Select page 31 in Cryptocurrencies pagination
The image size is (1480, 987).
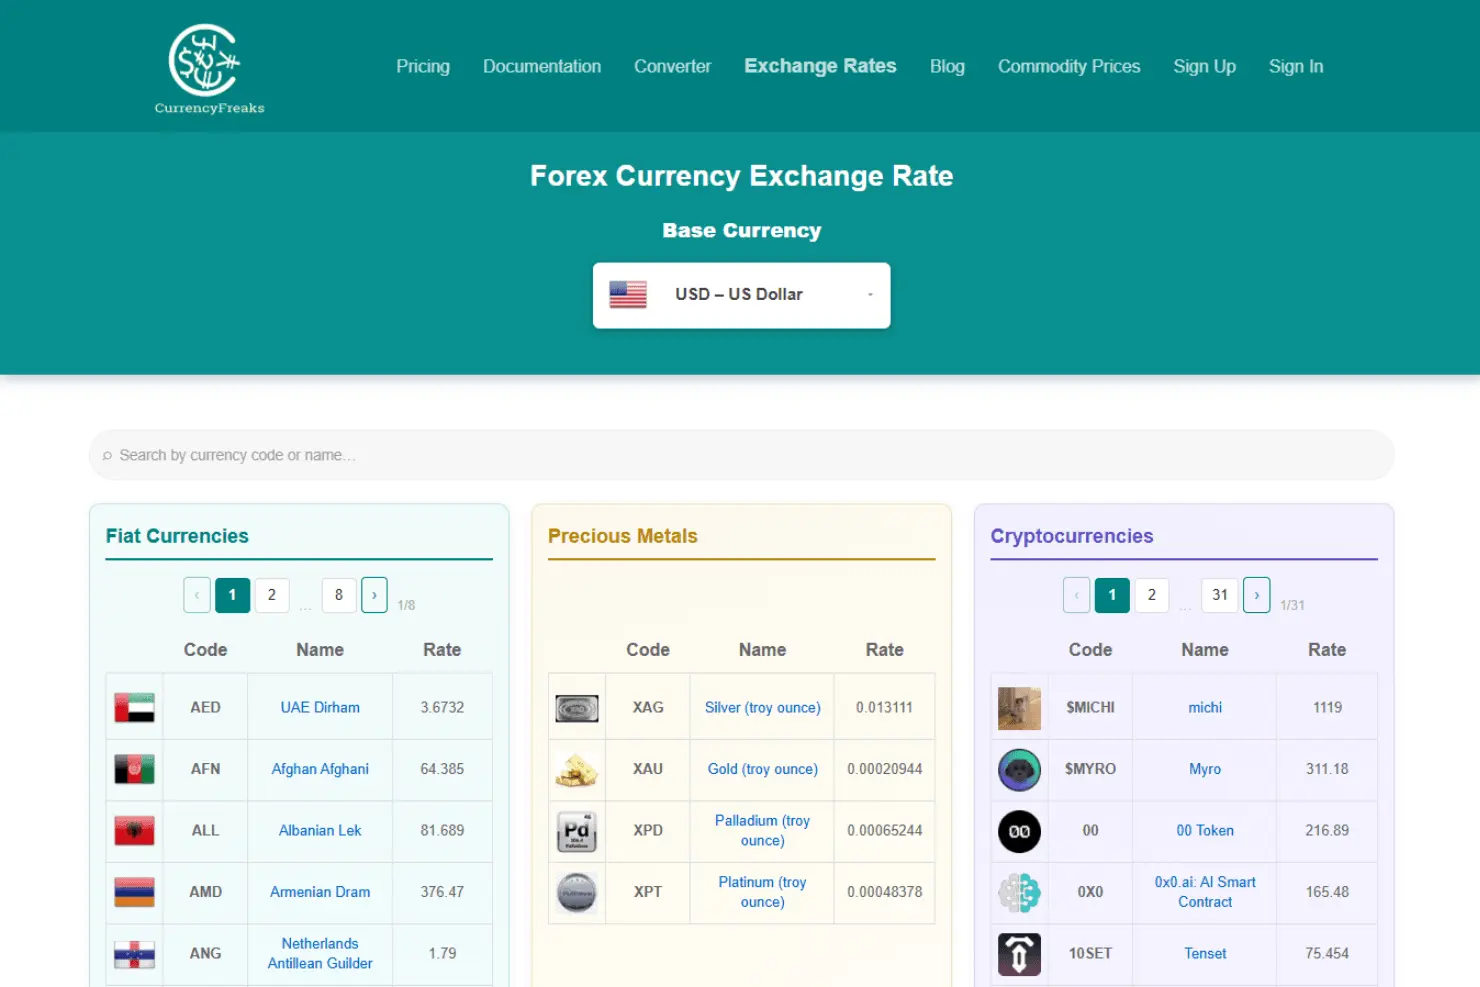[x=1220, y=595]
